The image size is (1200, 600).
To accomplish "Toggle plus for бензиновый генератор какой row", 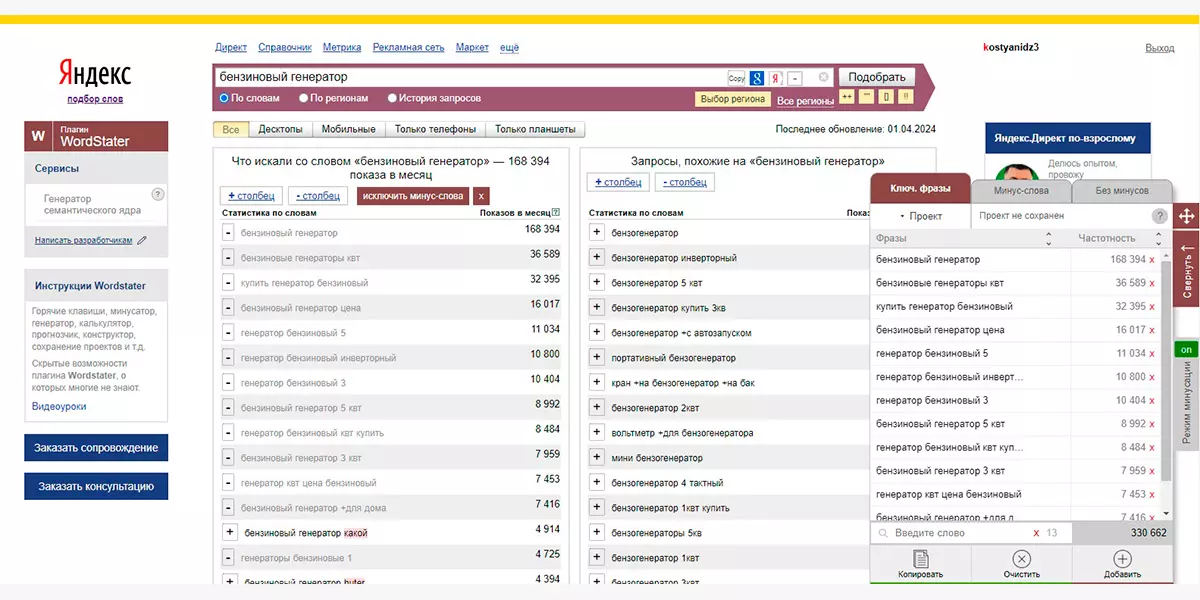I will 229,533.
